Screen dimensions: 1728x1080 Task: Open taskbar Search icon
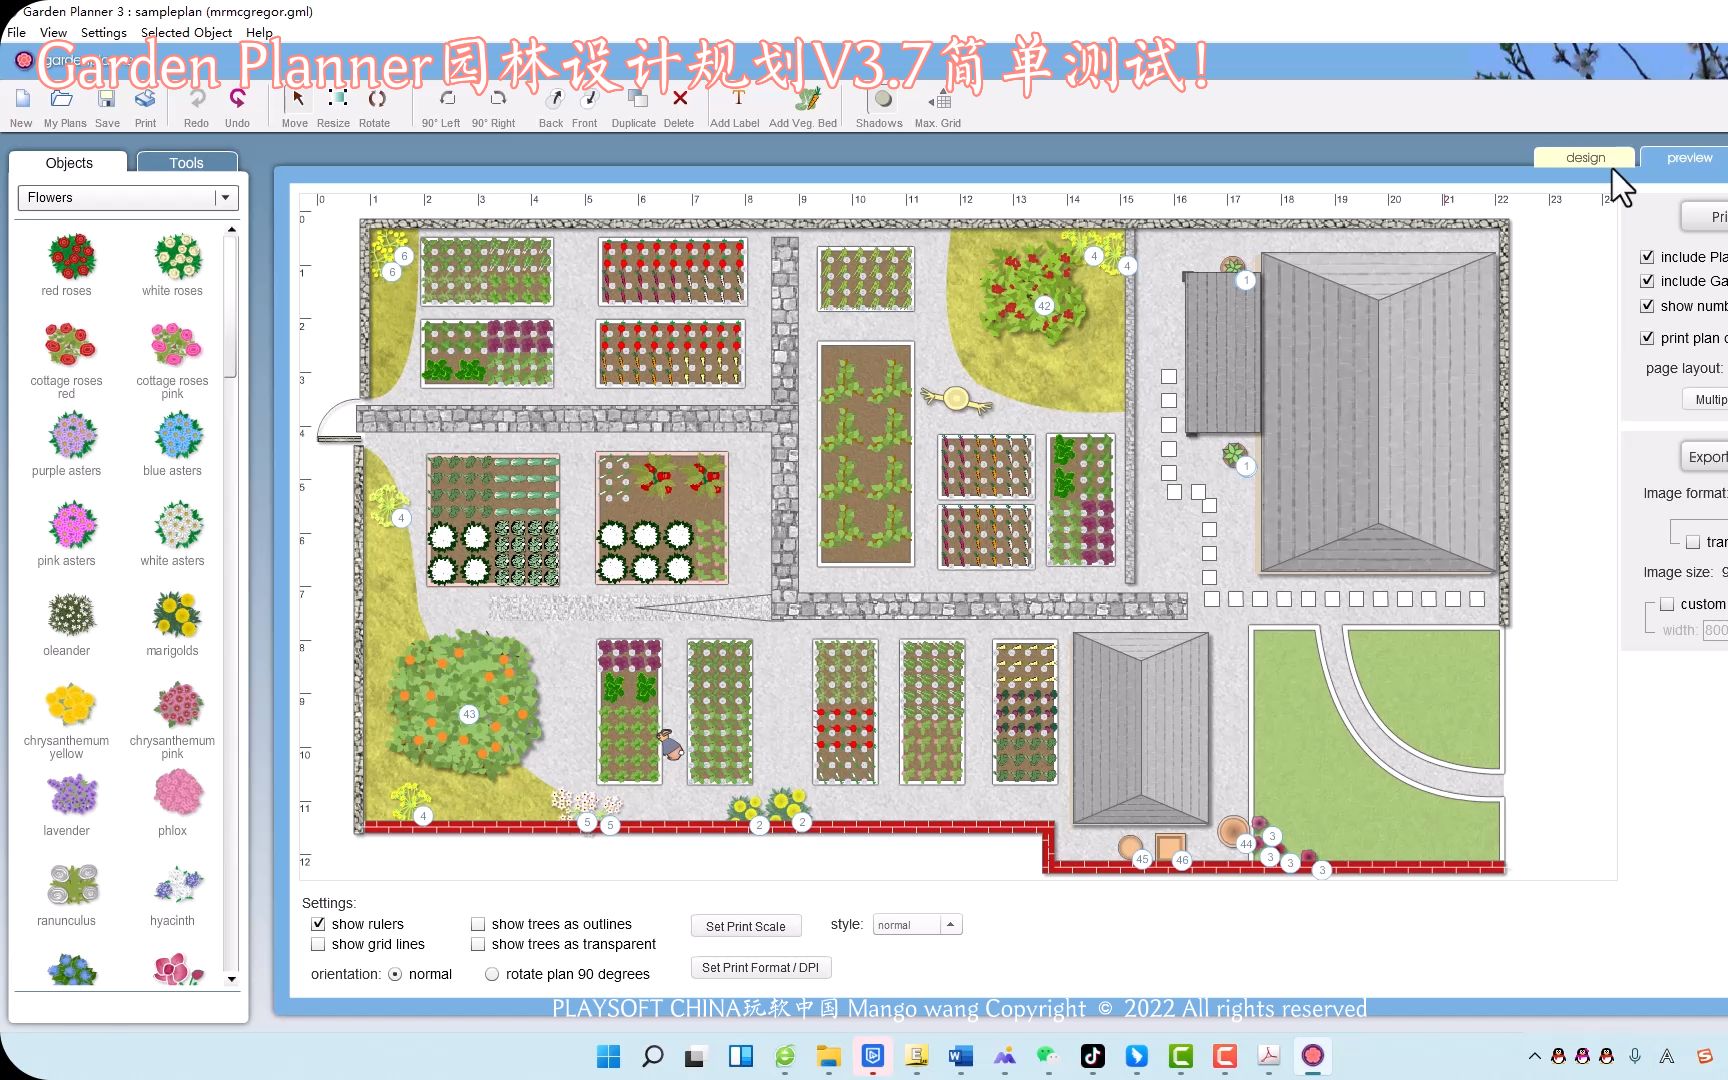click(x=652, y=1056)
